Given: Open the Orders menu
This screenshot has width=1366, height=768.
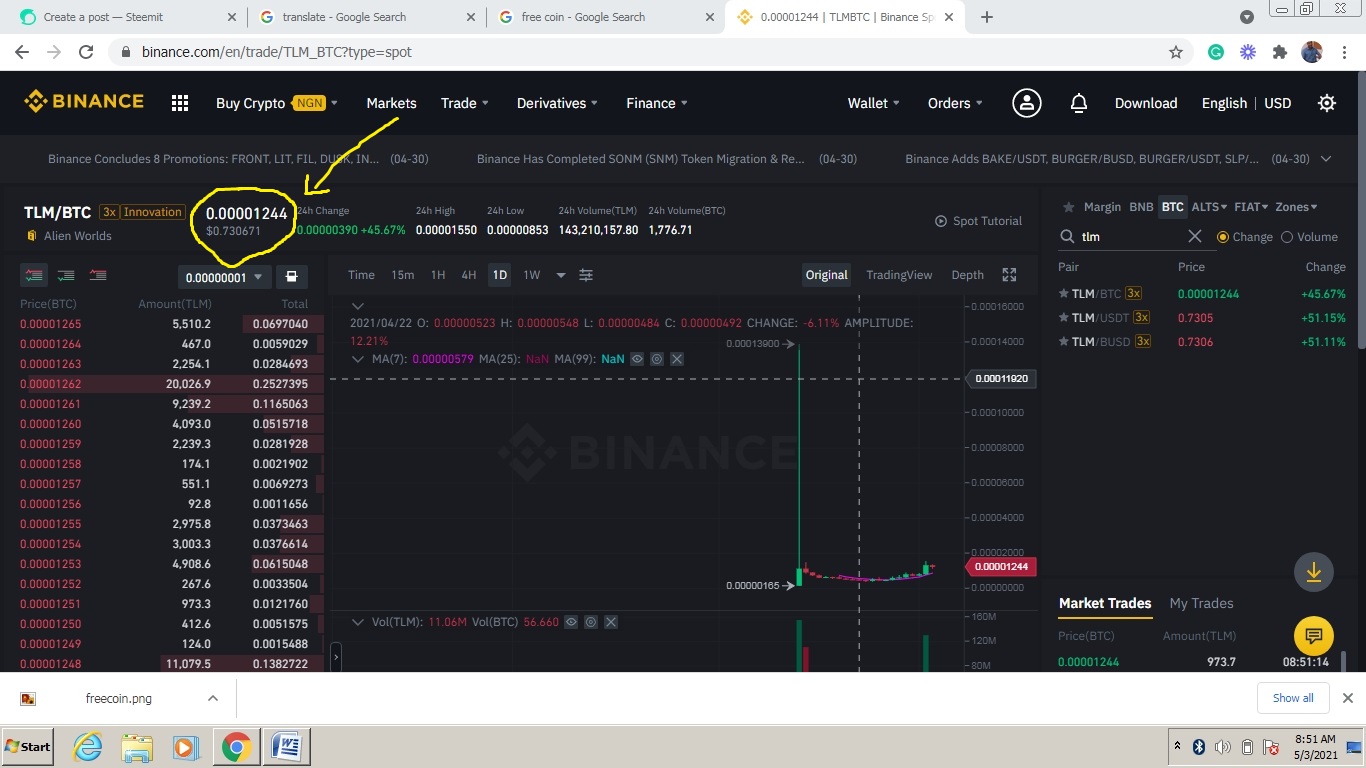Looking at the screenshot, I should click(955, 103).
